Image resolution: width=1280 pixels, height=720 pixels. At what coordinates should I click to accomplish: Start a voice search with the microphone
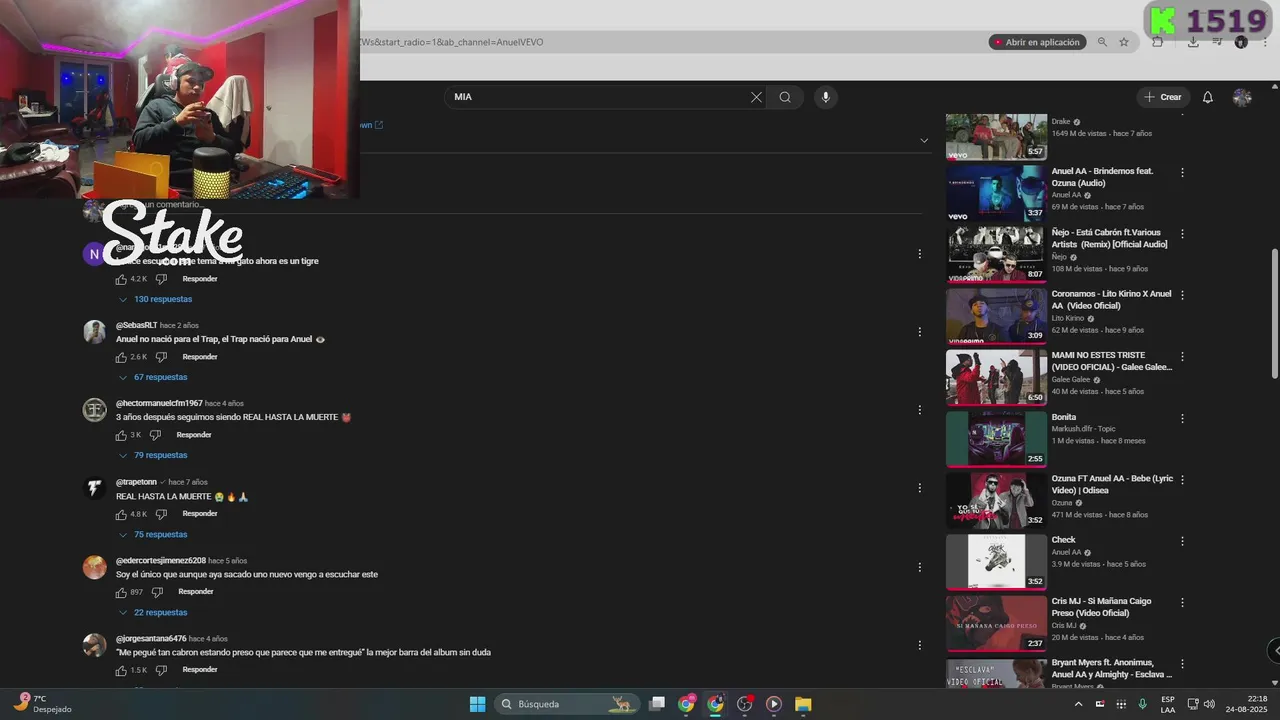(x=825, y=97)
